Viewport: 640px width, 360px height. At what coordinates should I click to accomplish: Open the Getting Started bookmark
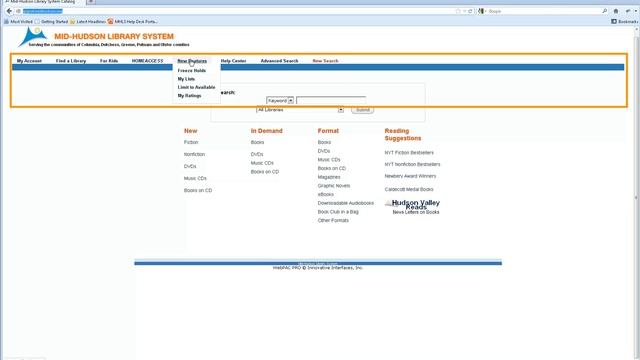51,21
